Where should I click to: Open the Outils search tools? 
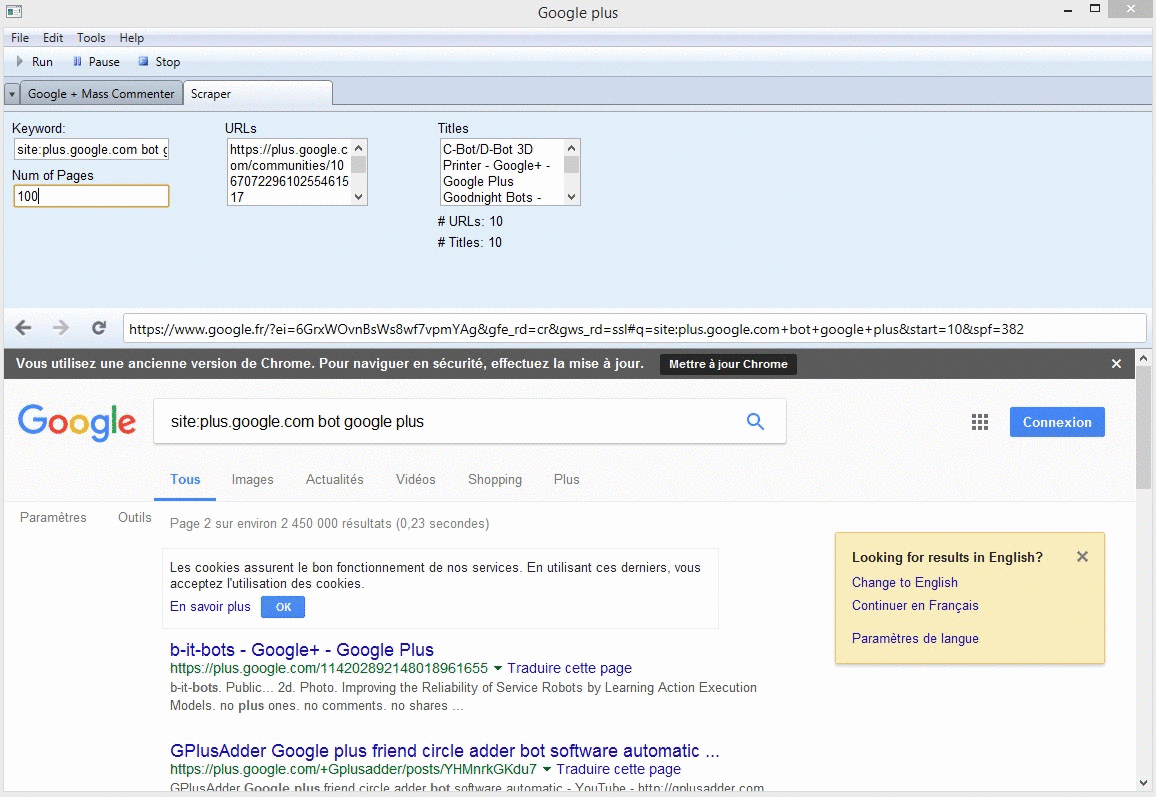(x=134, y=518)
